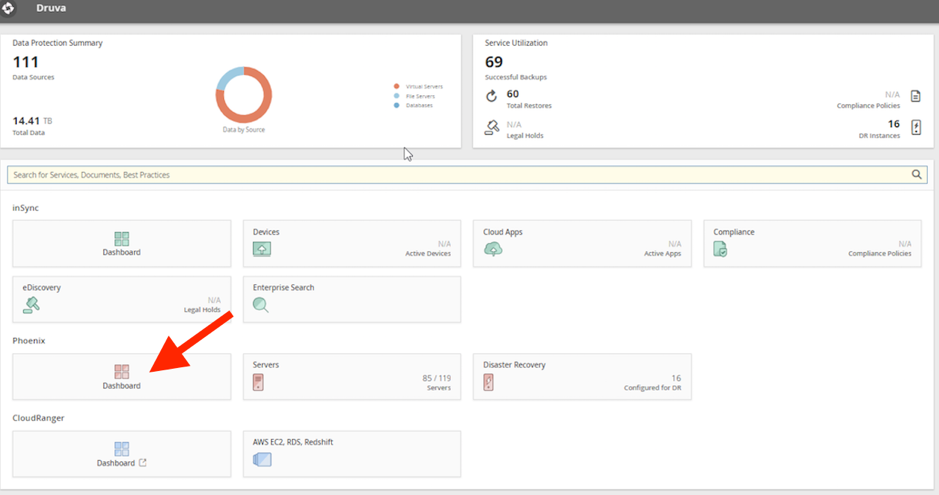The image size is (939, 495).
Task: Click the Databases legend color dot
Action: (396, 105)
